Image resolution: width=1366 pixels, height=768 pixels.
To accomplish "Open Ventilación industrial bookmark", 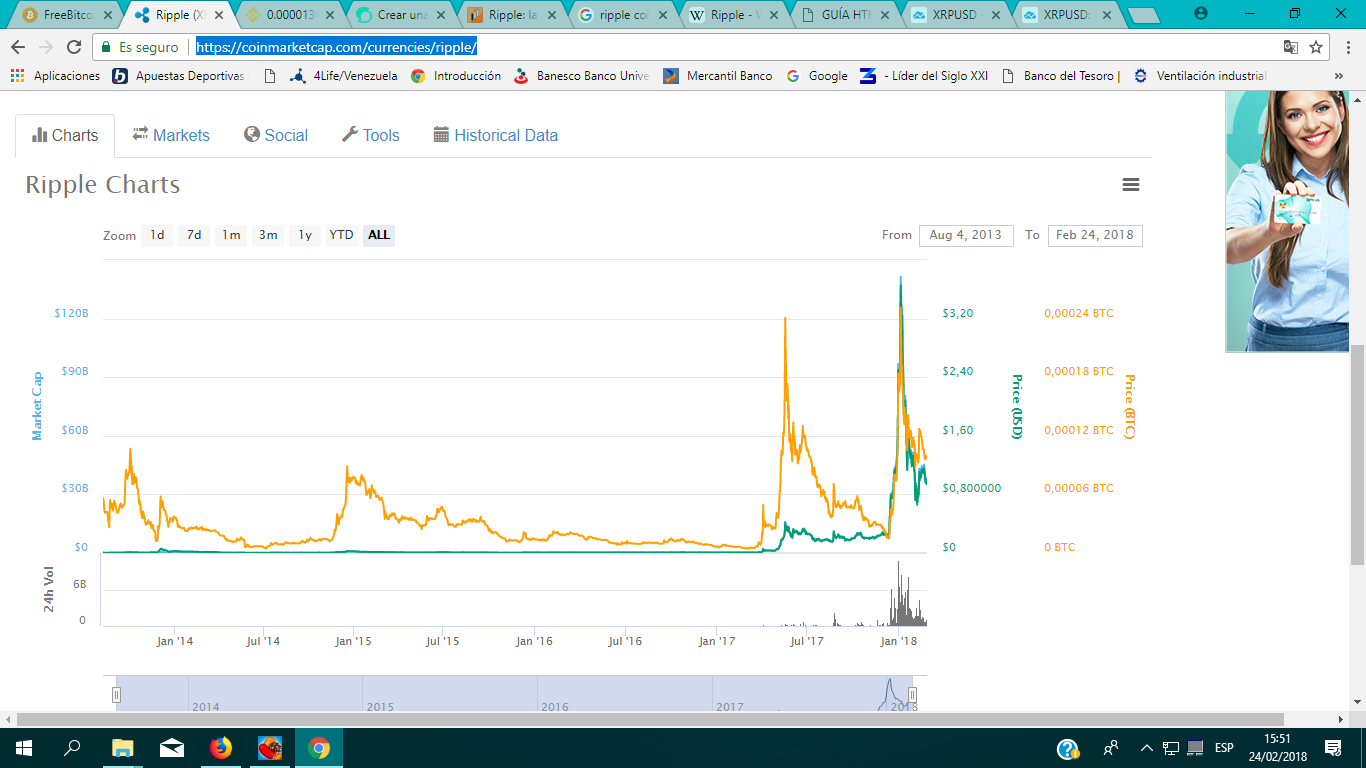I will pyautogui.click(x=1200, y=76).
